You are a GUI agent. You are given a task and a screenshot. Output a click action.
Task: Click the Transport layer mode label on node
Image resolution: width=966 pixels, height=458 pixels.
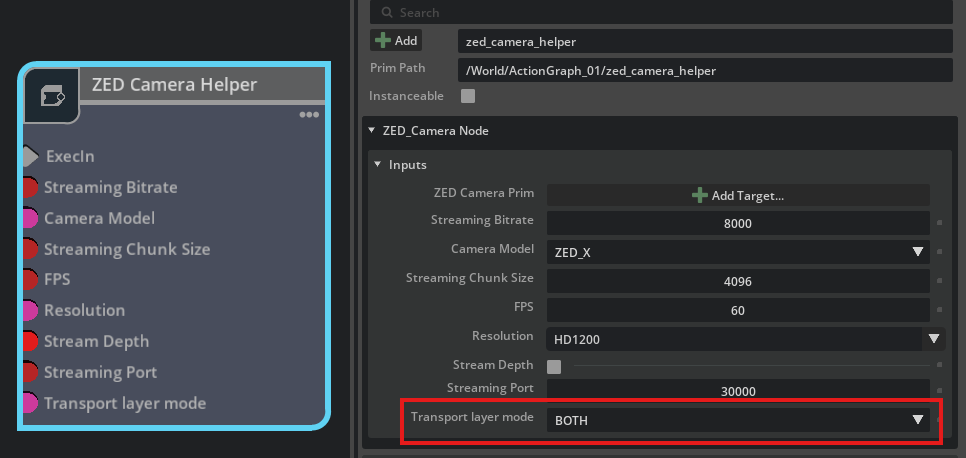coord(125,403)
